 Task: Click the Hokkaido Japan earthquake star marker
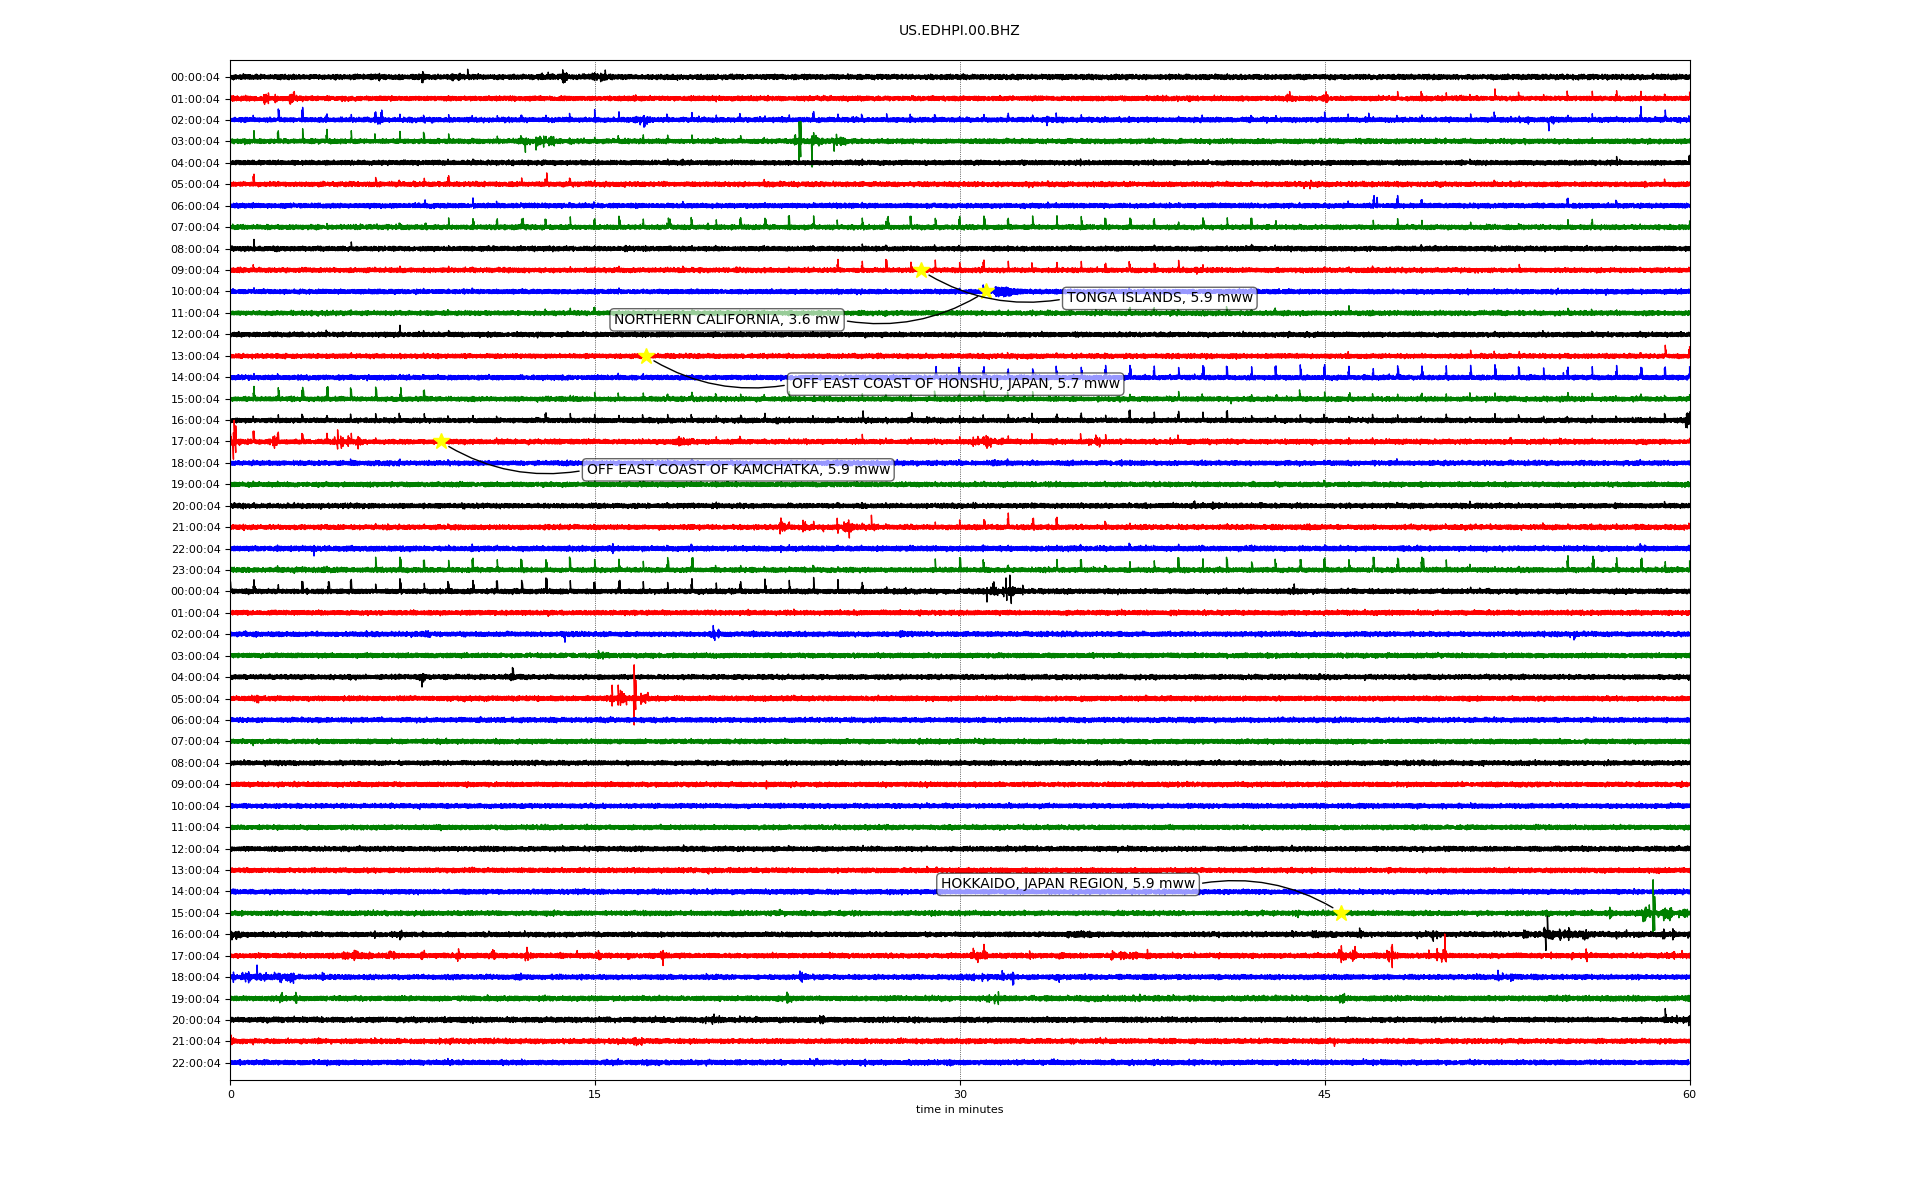click(x=1341, y=913)
